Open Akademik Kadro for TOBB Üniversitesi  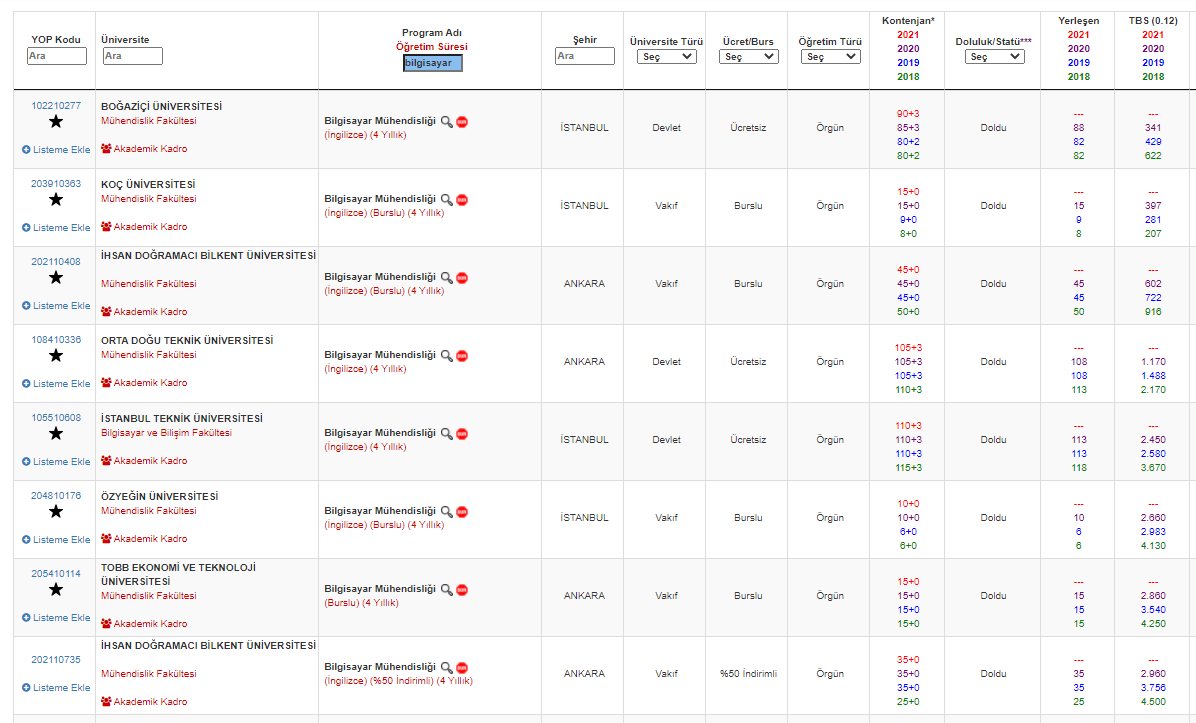(144, 623)
